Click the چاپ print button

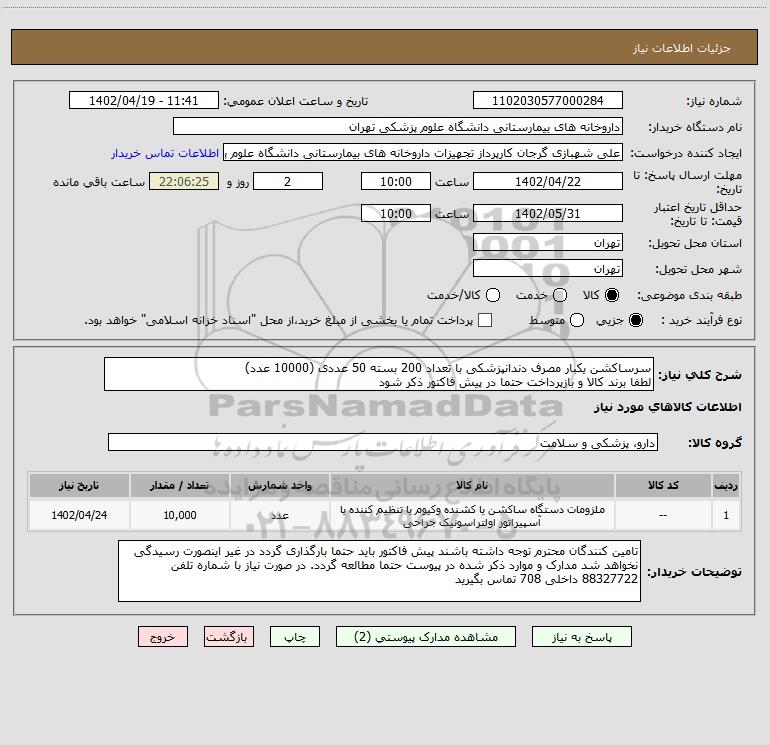(295, 637)
